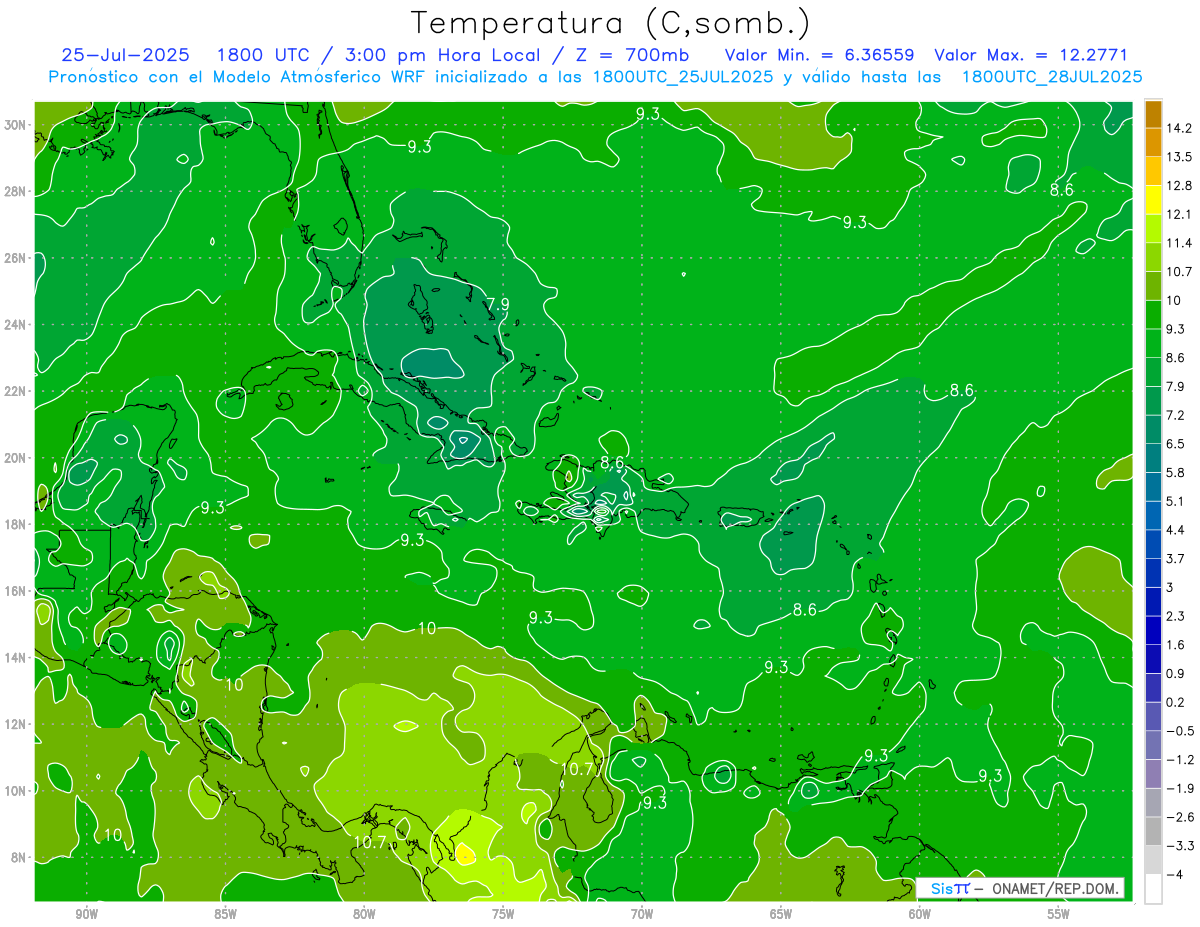Click the "16N" latitude axis label
Image resolution: width=1200 pixels, height=927 pixels.
pos(17,591)
